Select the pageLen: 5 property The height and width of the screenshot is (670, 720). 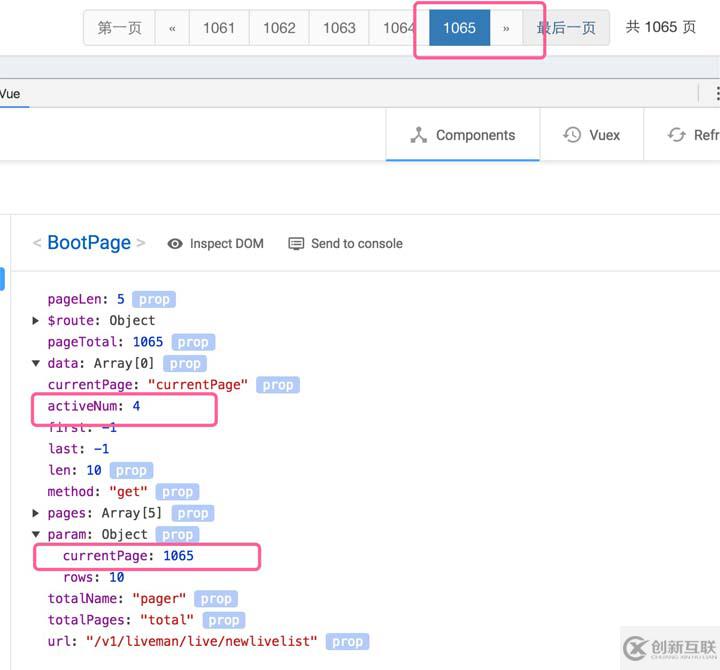86,299
